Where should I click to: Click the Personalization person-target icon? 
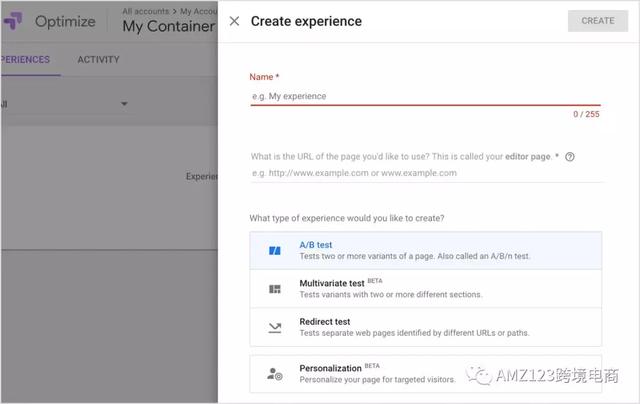[x=275, y=374]
